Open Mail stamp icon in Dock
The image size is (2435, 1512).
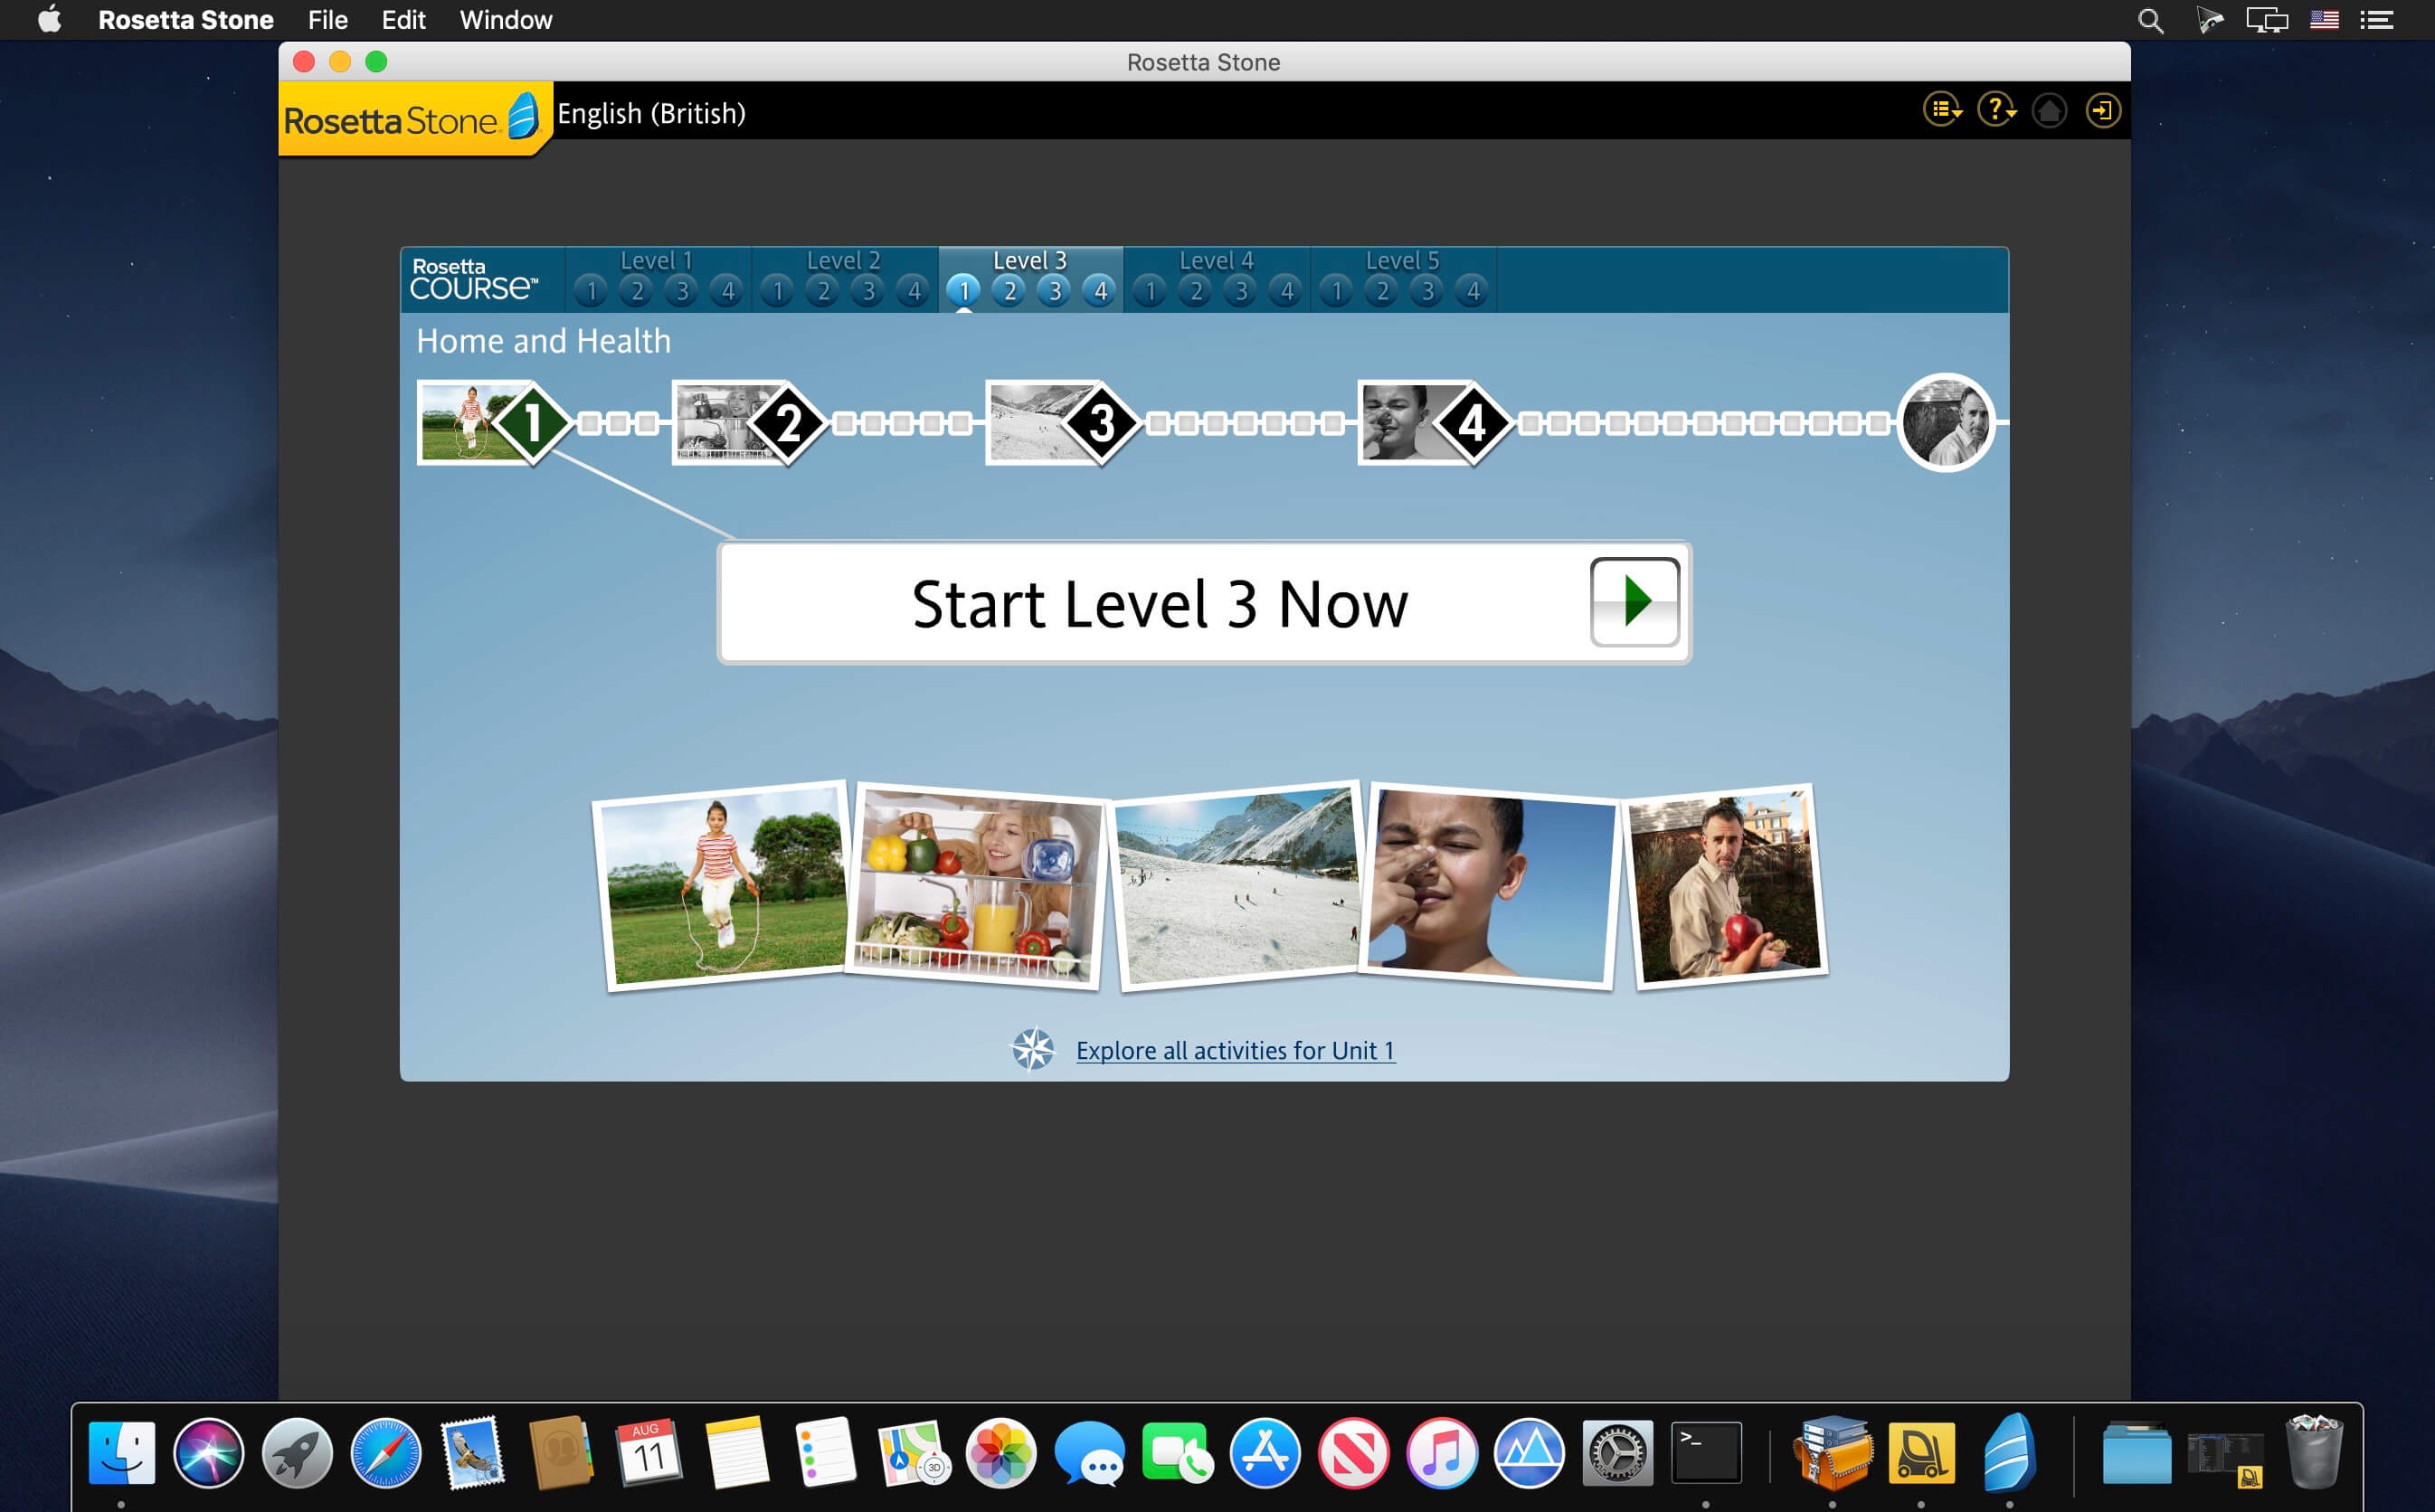point(473,1452)
